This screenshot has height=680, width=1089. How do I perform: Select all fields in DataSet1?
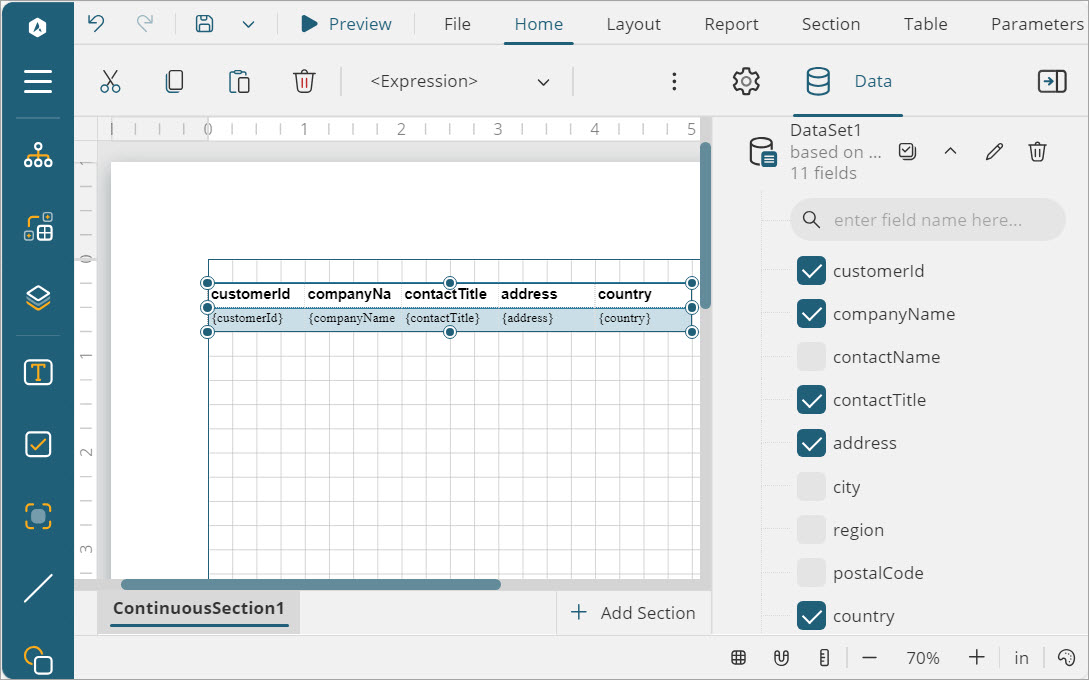pos(907,151)
